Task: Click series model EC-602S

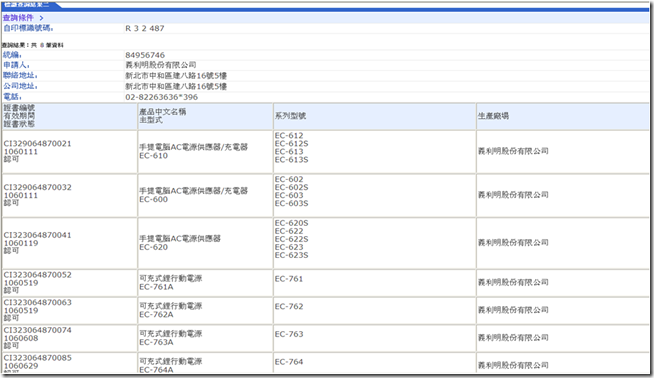Action: coord(292,187)
